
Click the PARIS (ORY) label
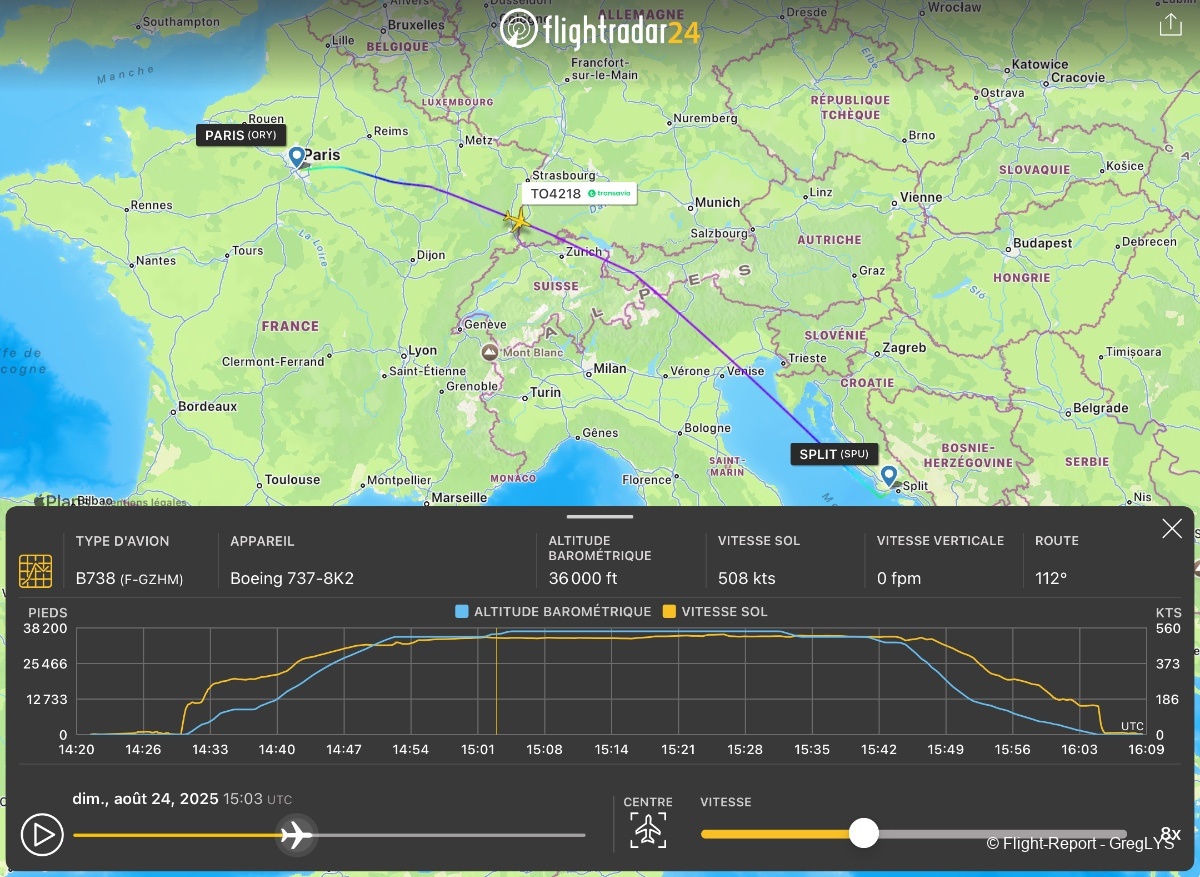pos(241,135)
